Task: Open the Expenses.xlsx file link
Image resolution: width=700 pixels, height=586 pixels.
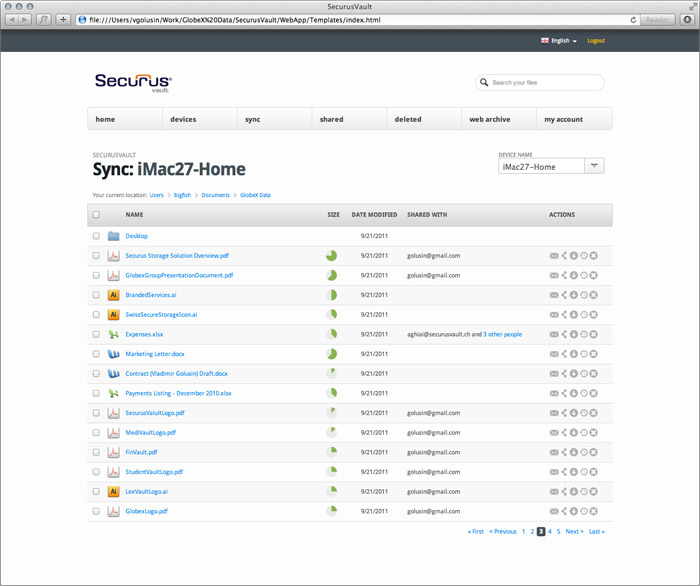Action: (144, 334)
